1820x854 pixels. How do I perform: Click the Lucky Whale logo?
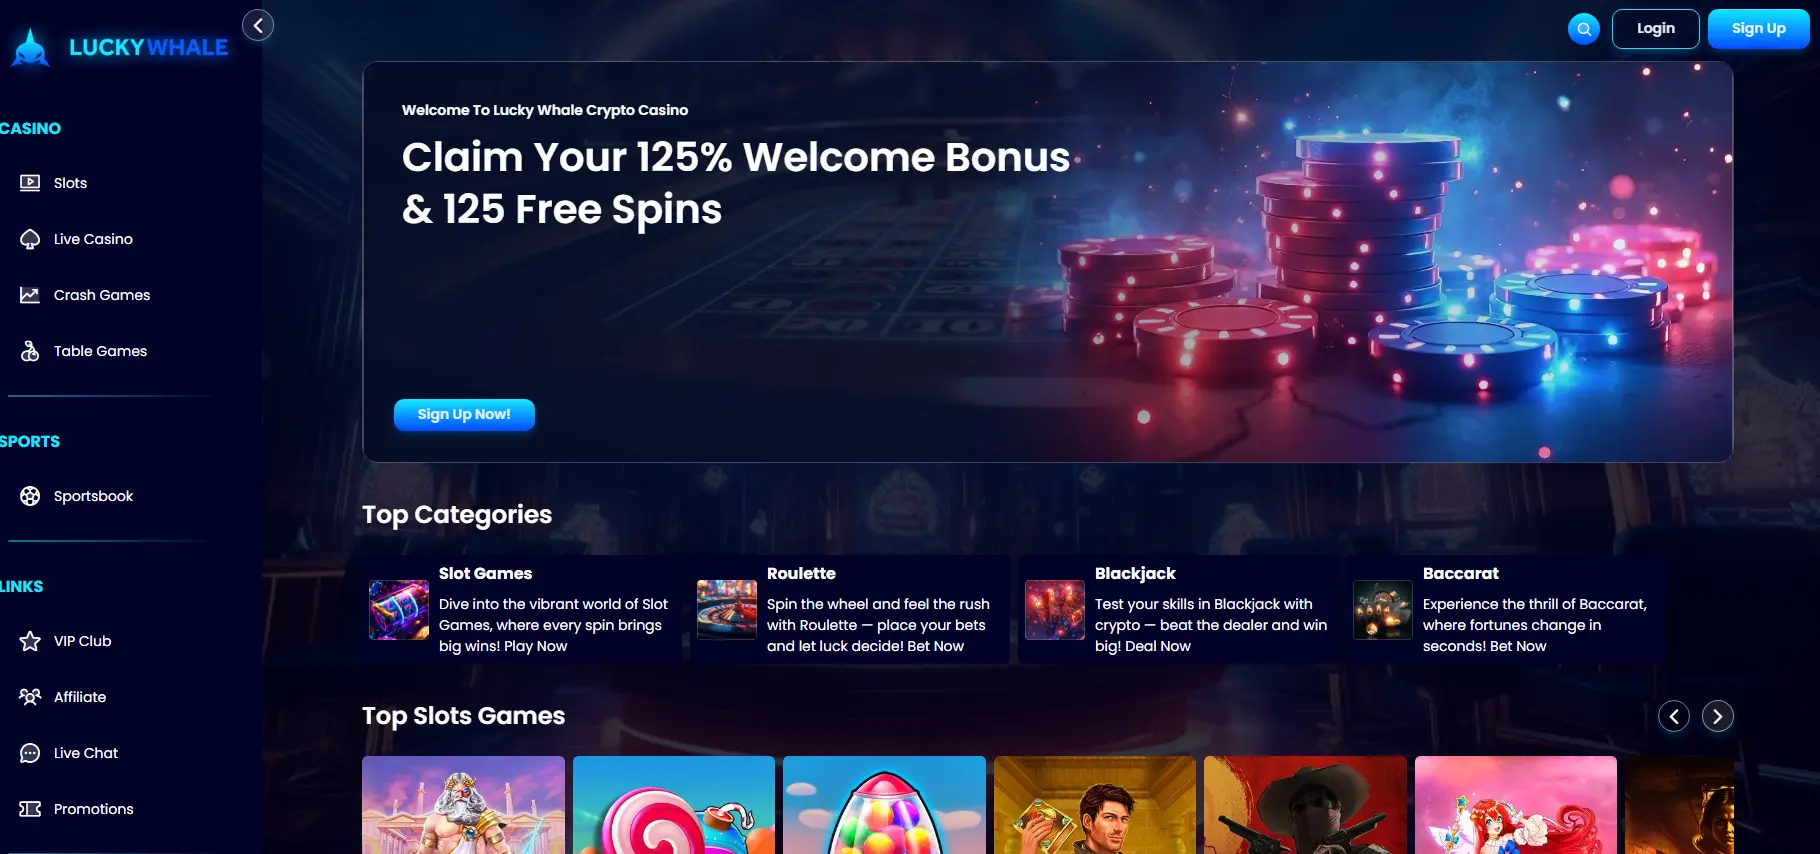pyautogui.click(x=120, y=47)
